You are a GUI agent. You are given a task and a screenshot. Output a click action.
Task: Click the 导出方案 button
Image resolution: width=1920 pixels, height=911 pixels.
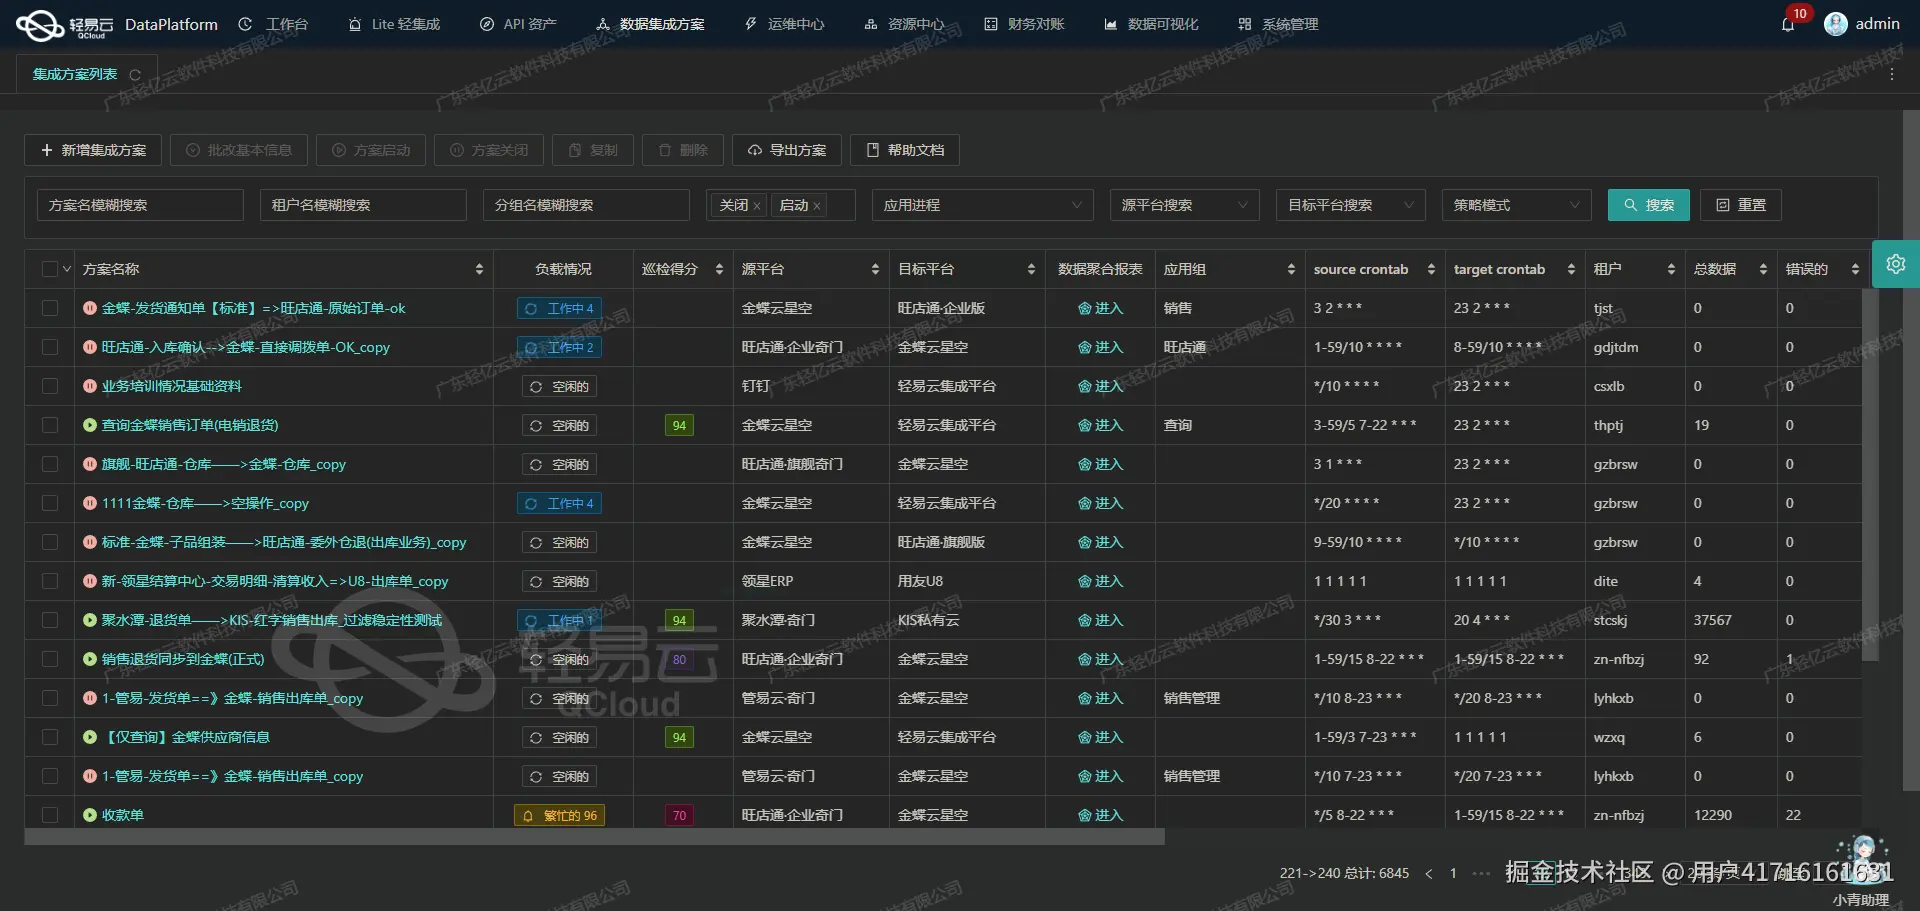787,150
